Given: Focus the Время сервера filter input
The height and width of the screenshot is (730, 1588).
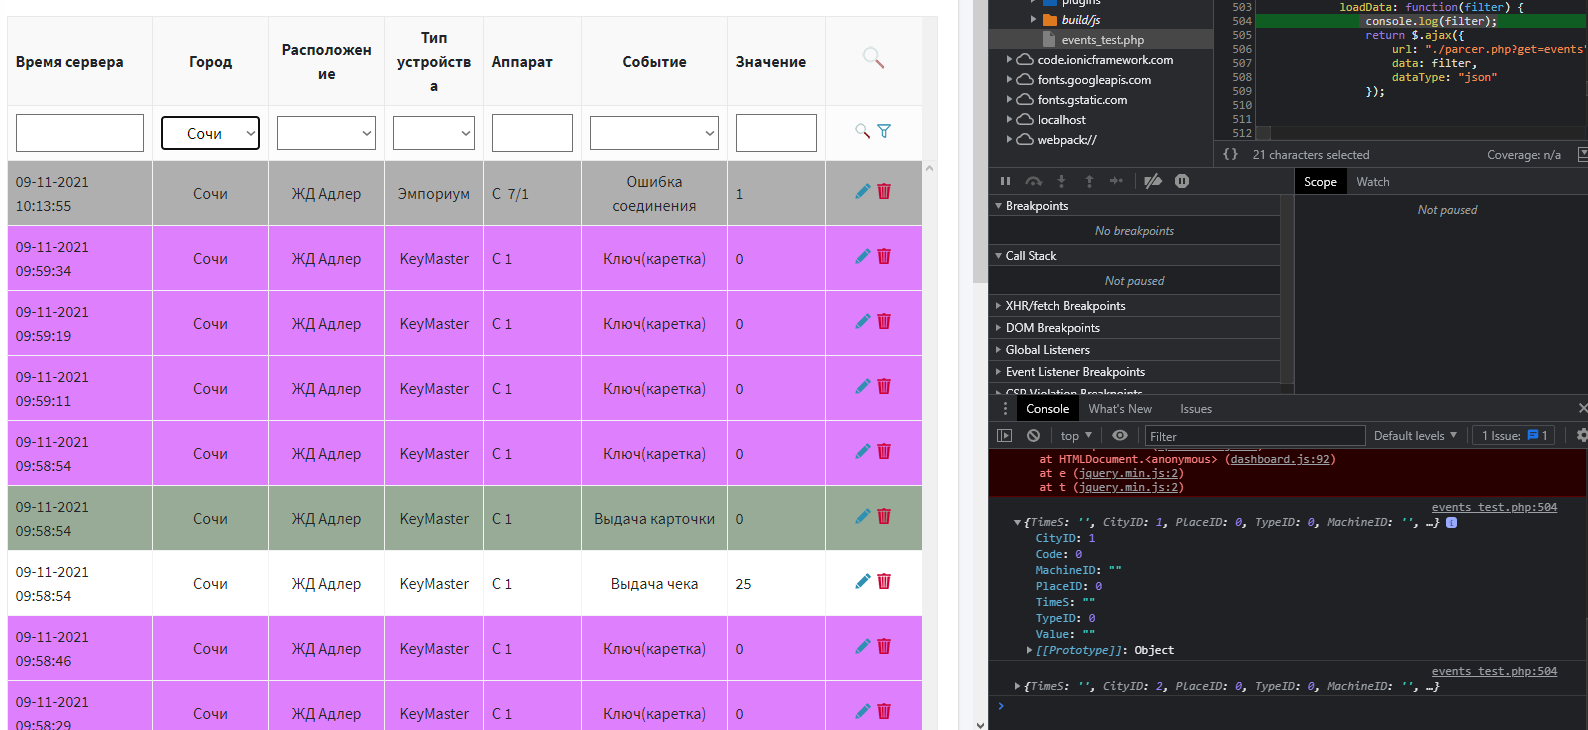Looking at the screenshot, I should (x=80, y=133).
